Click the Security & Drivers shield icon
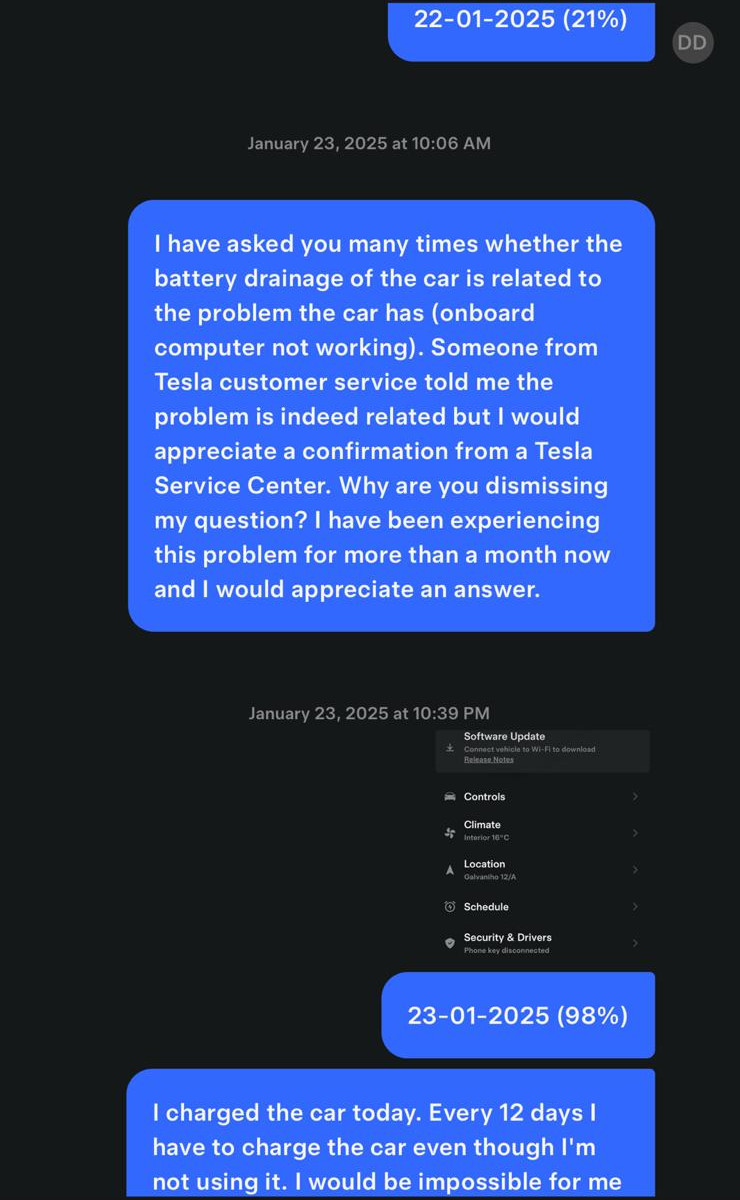Viewport: 740px width, 1200px height. [450, 943]
